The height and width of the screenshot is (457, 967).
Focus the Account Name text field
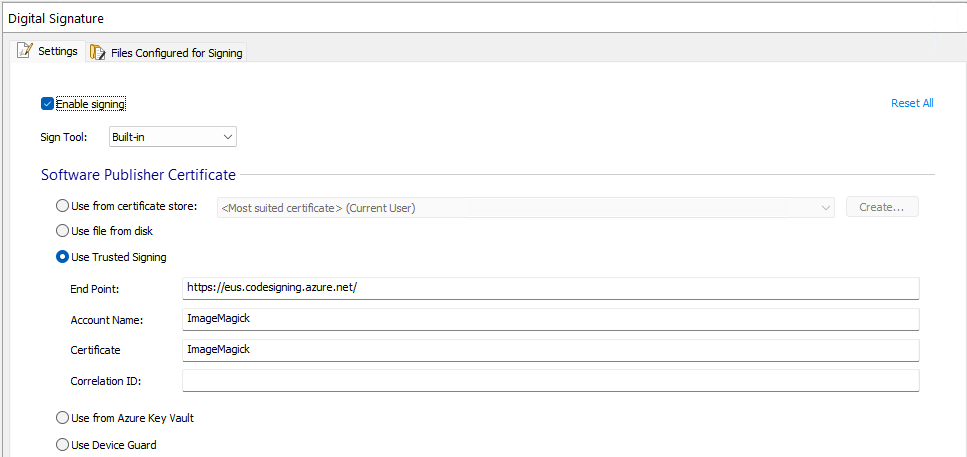tap(550, 319)
